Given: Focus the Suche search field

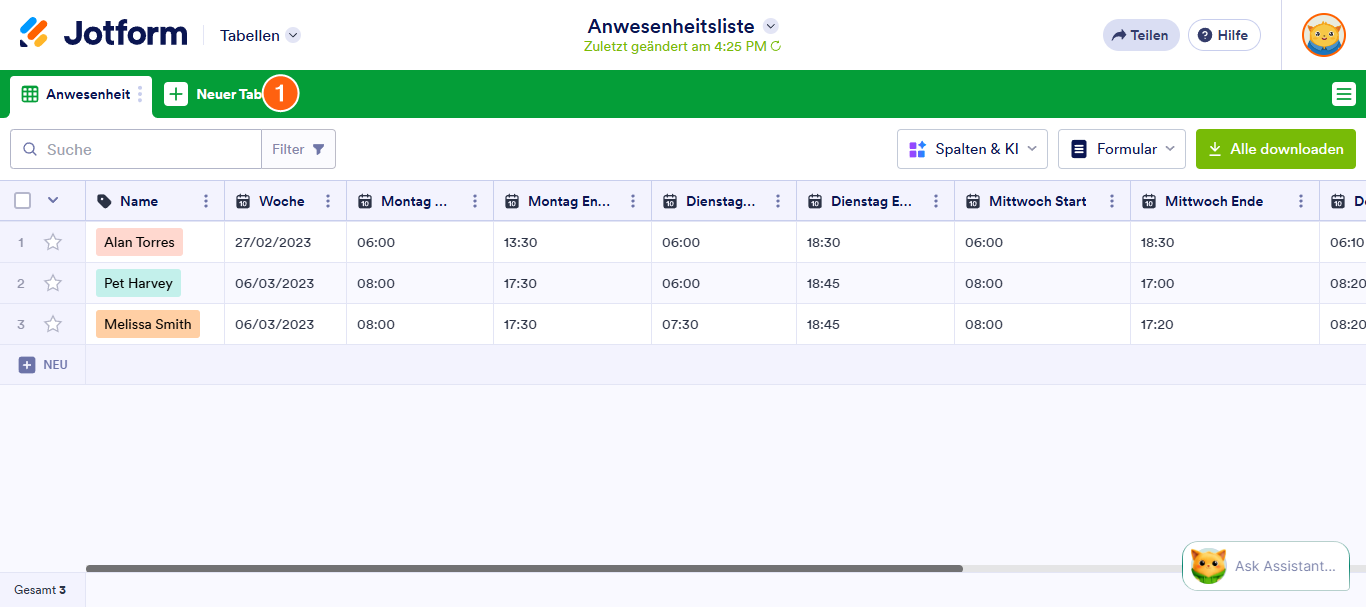Looking at the screenshot, I should coord(136,149).
